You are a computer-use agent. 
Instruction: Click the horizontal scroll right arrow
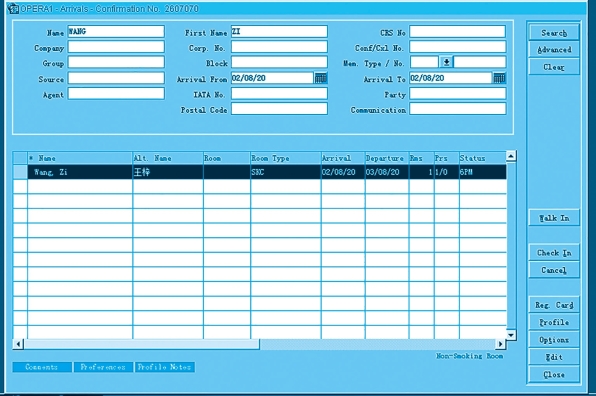click(x=501, y=344)
